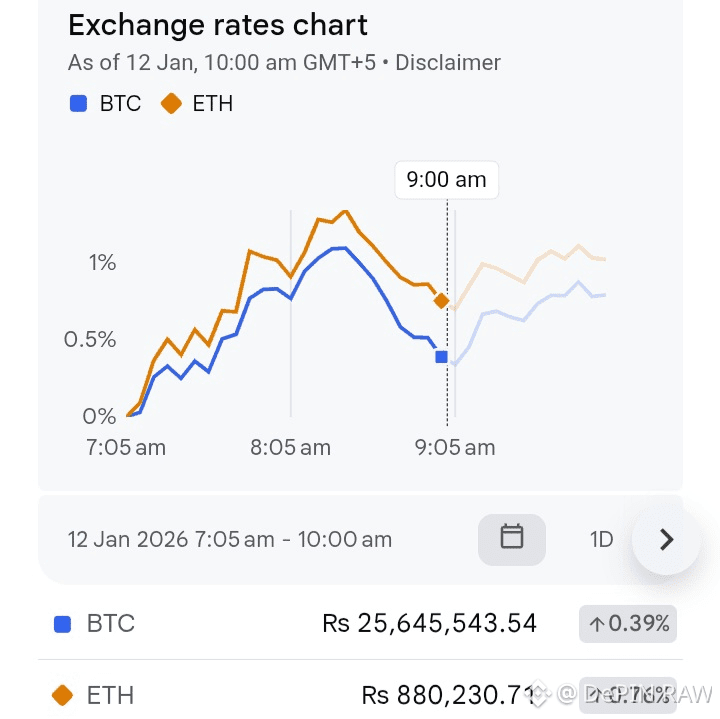Screen dimensions: 720x719
Task: Open the calendar date picker icon
Action: click(511, 539)
